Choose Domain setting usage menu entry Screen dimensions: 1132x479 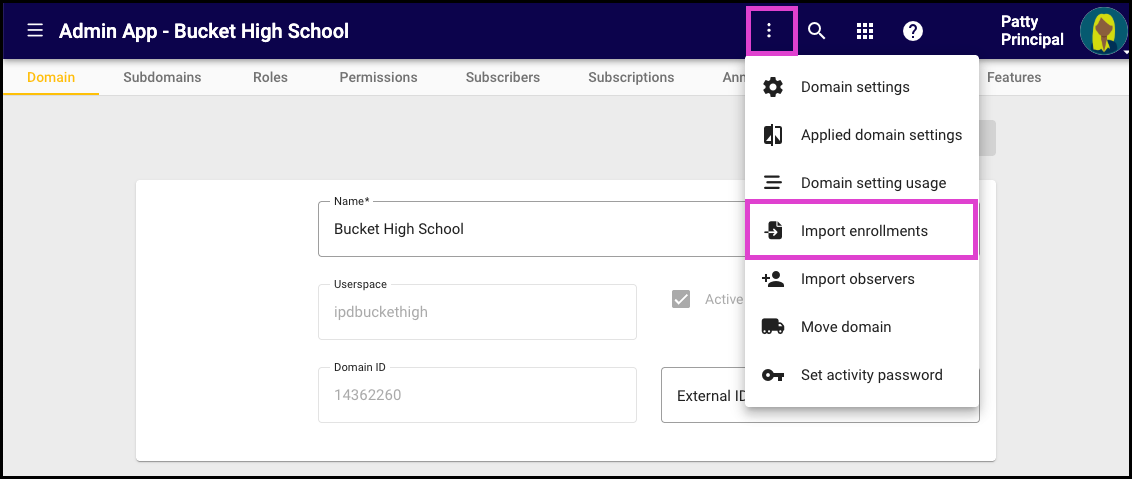pos(862,183)
